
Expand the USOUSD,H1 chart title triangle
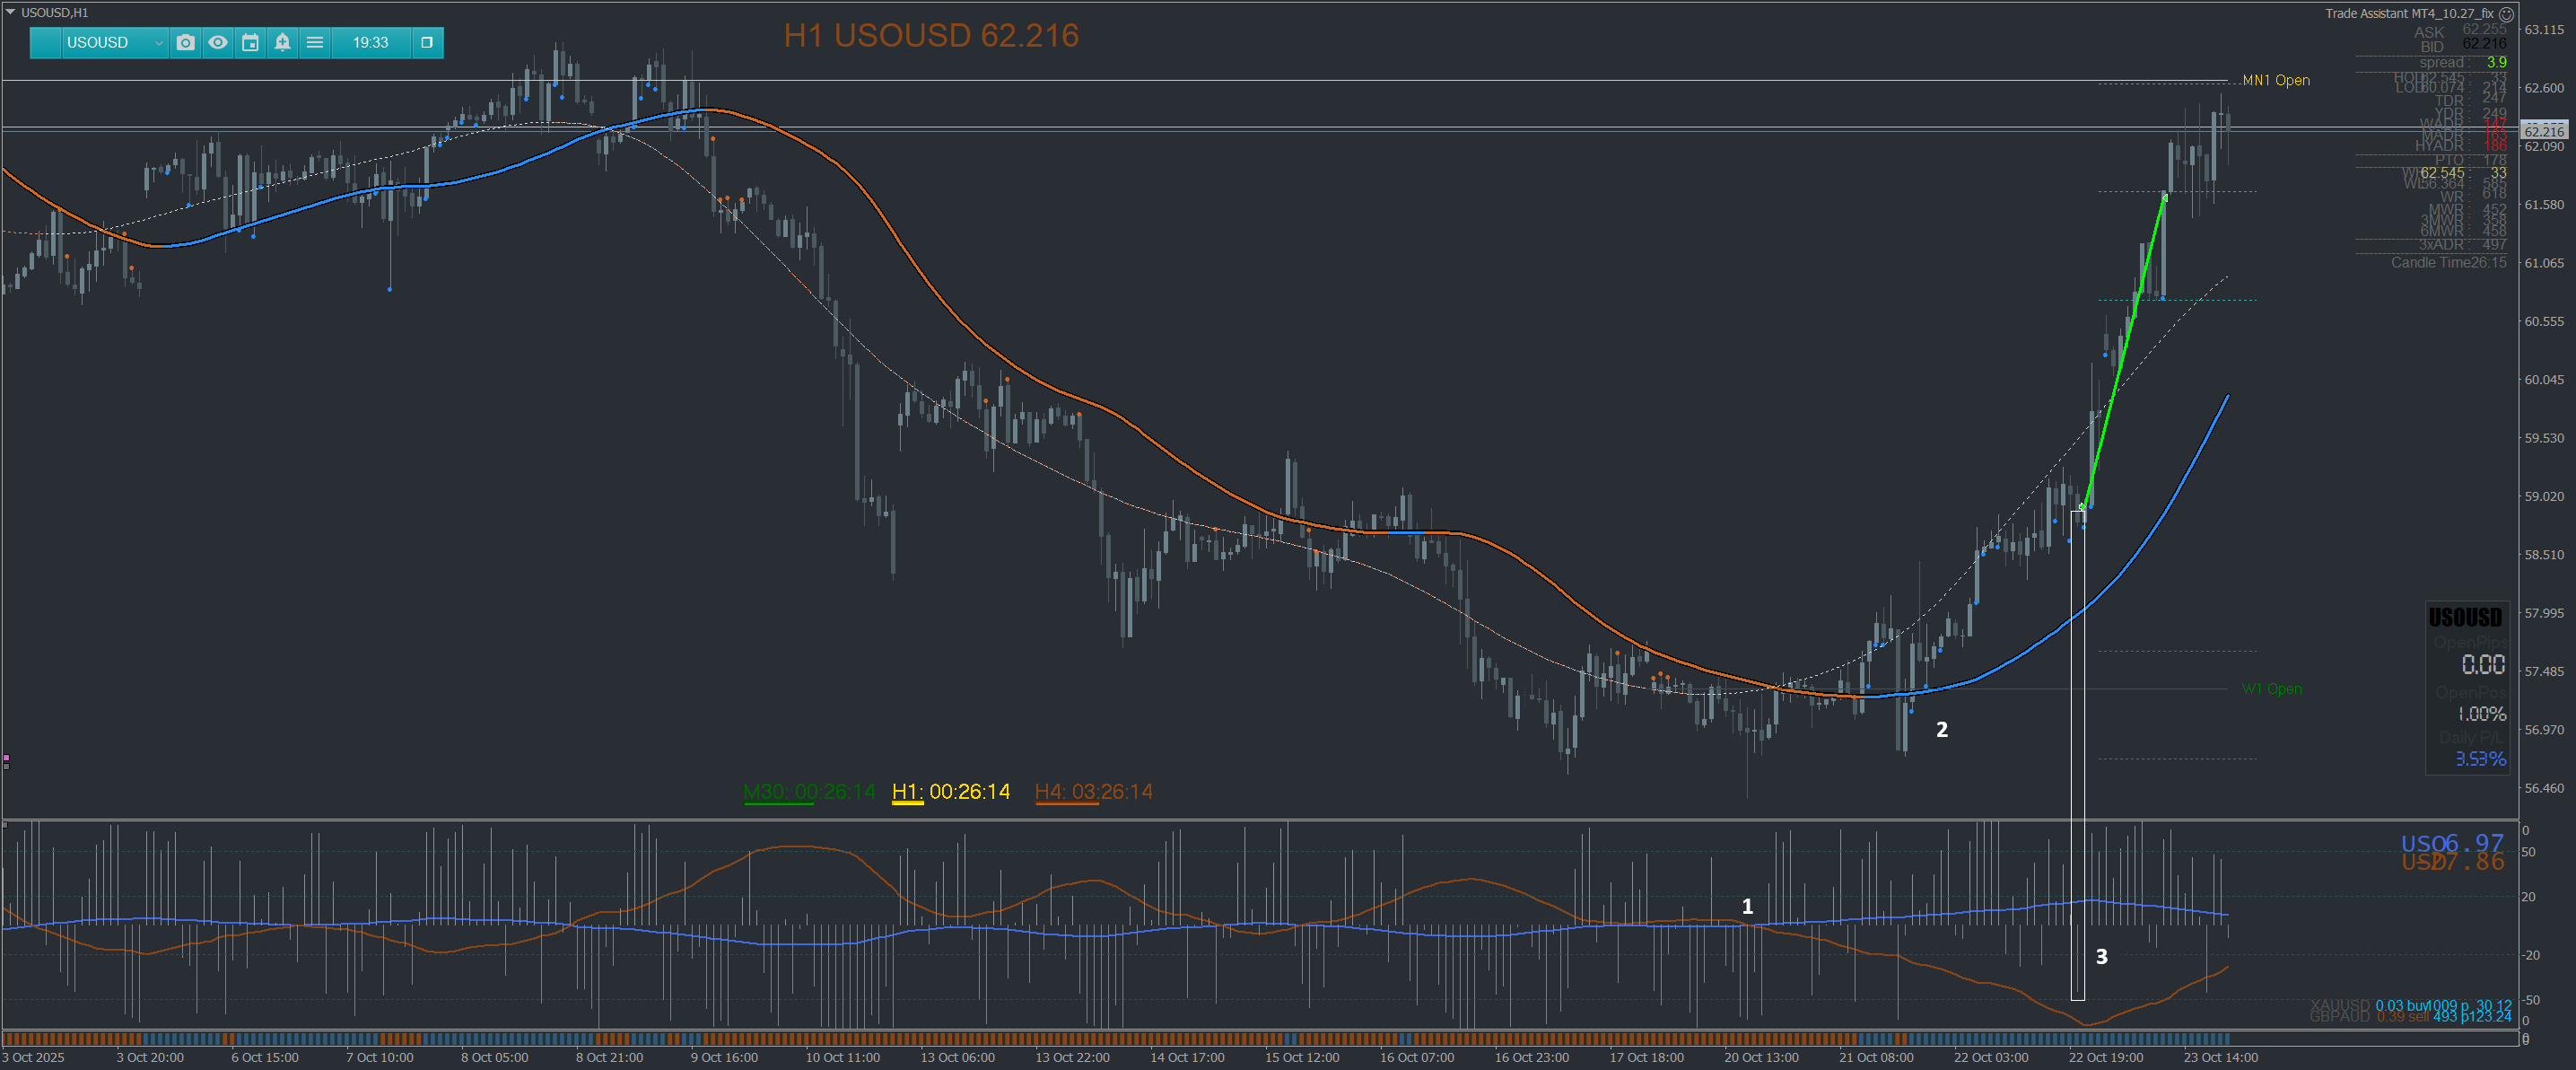10,12
